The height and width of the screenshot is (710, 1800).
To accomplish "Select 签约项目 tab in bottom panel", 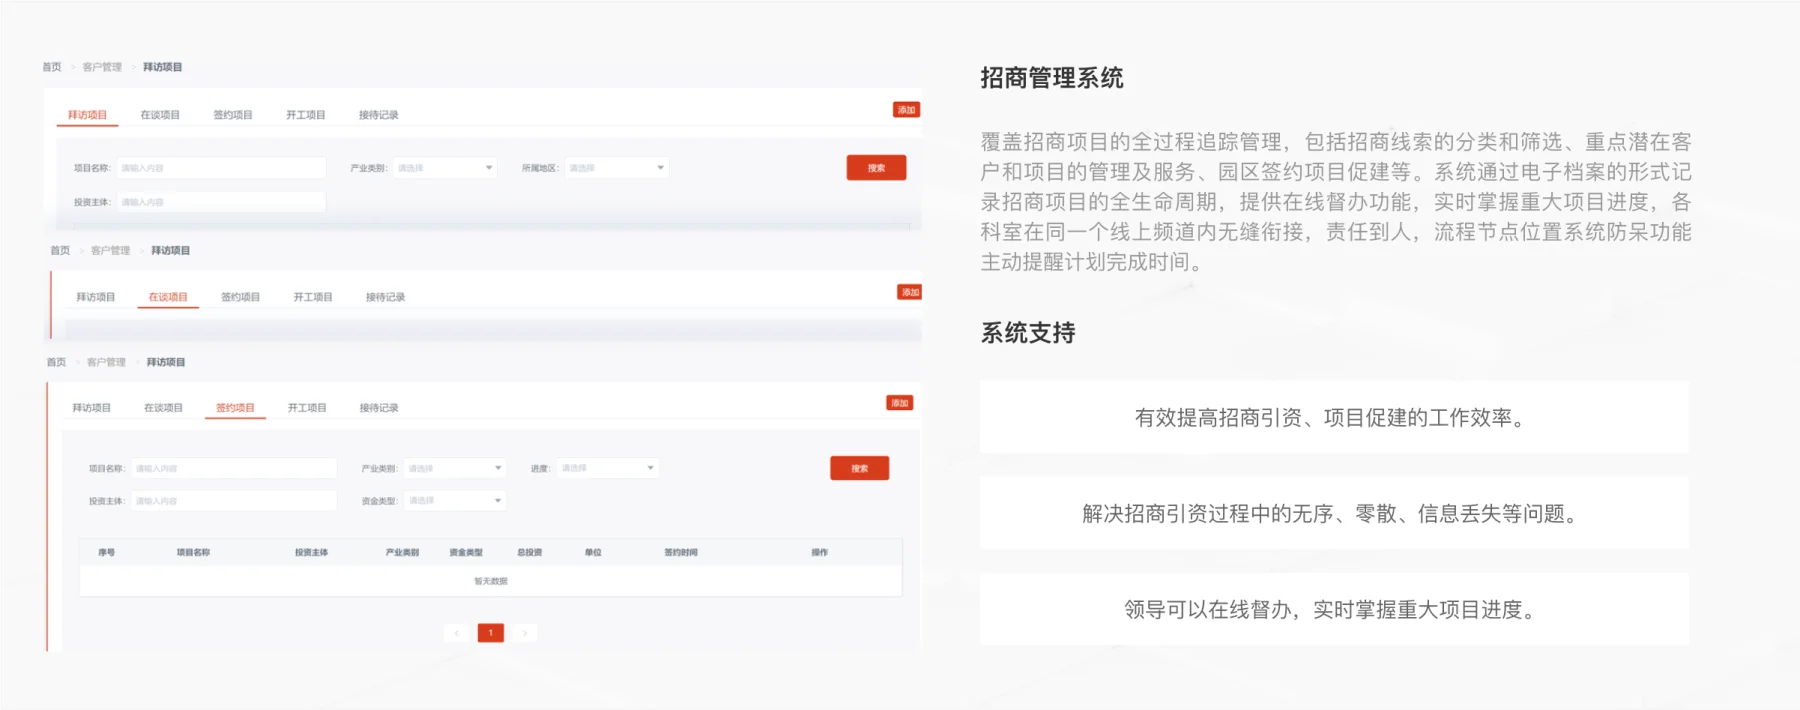I will 235,408.
